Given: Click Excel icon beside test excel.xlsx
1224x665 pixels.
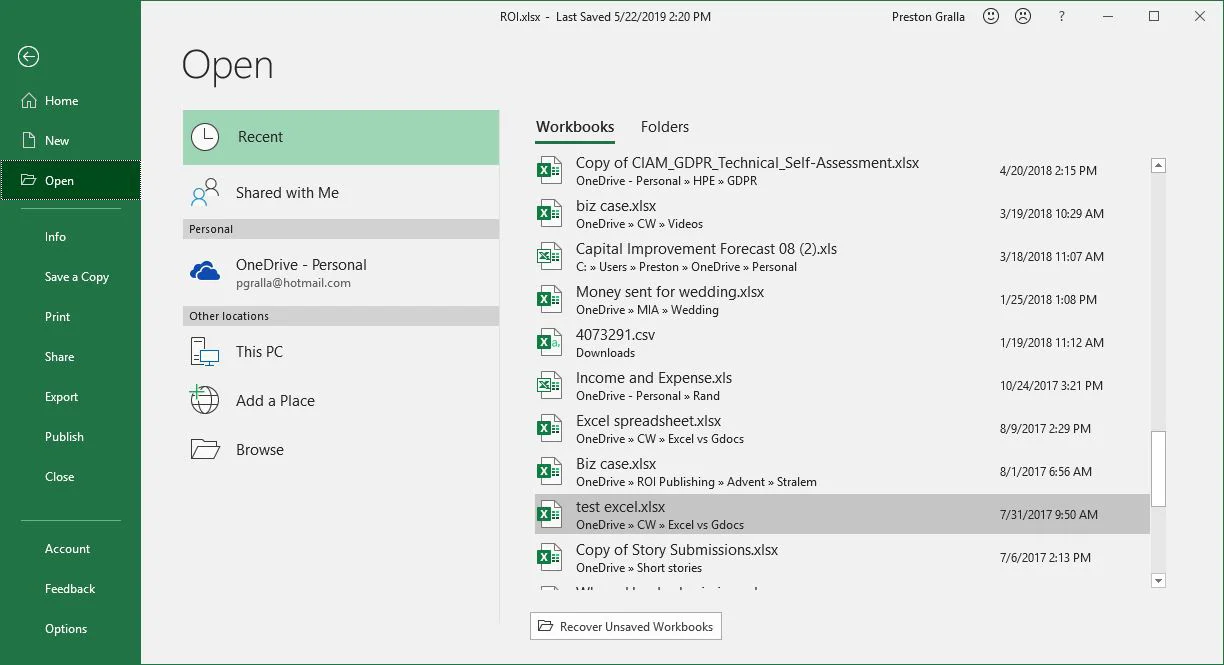Looking at the screenshot, I should click(x=549, y=514).
